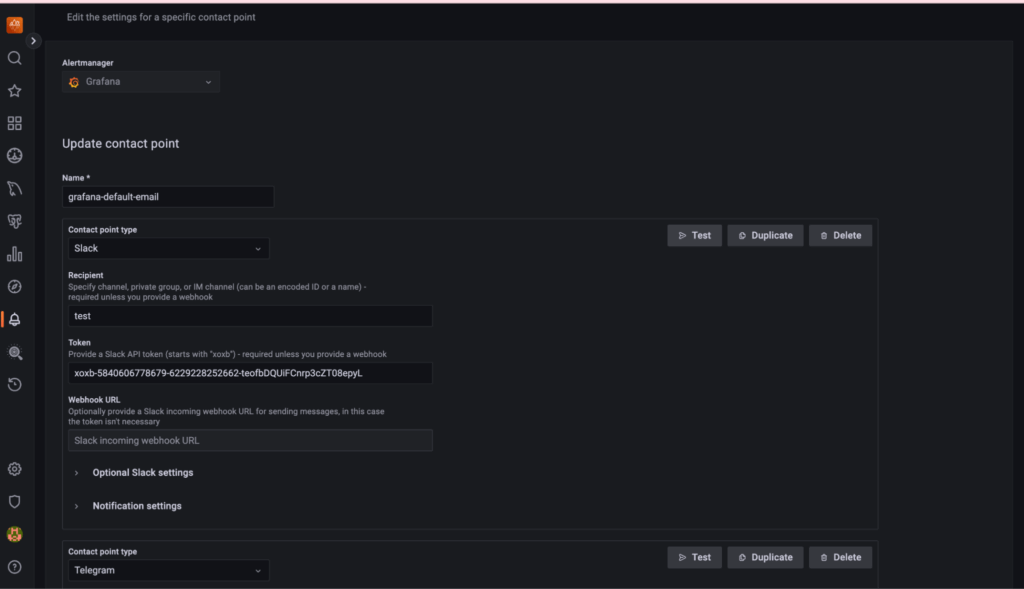Open Configuration gear icon in sidebar
The image size is (1024, 589).
(14, 469)
